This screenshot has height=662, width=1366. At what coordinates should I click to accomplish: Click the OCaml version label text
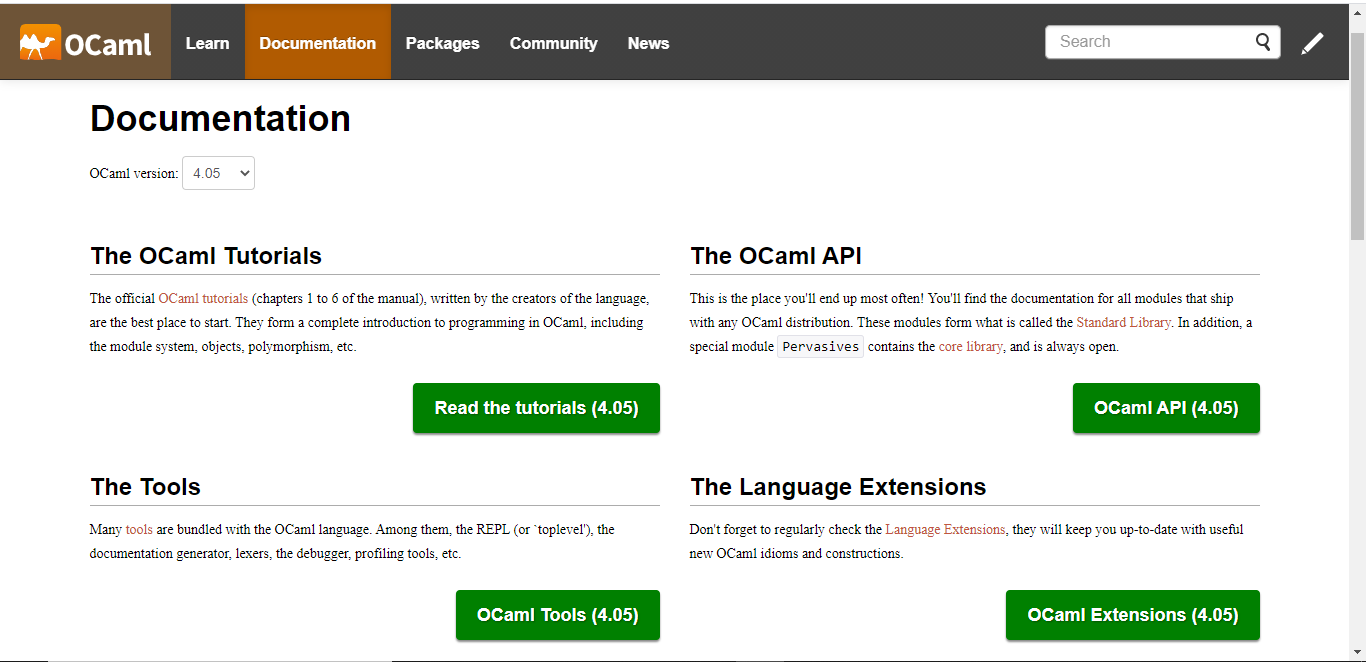tap(134, 173)
